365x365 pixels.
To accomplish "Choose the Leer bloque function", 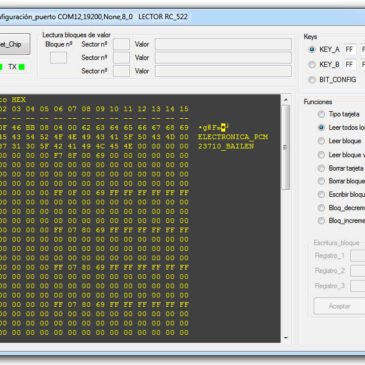I will (x=321, y=141).
